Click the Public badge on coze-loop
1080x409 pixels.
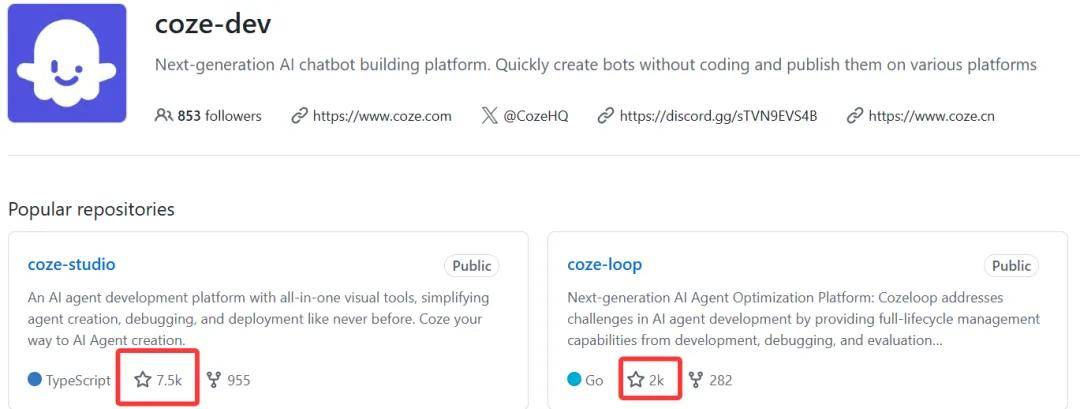[1011, 266]
